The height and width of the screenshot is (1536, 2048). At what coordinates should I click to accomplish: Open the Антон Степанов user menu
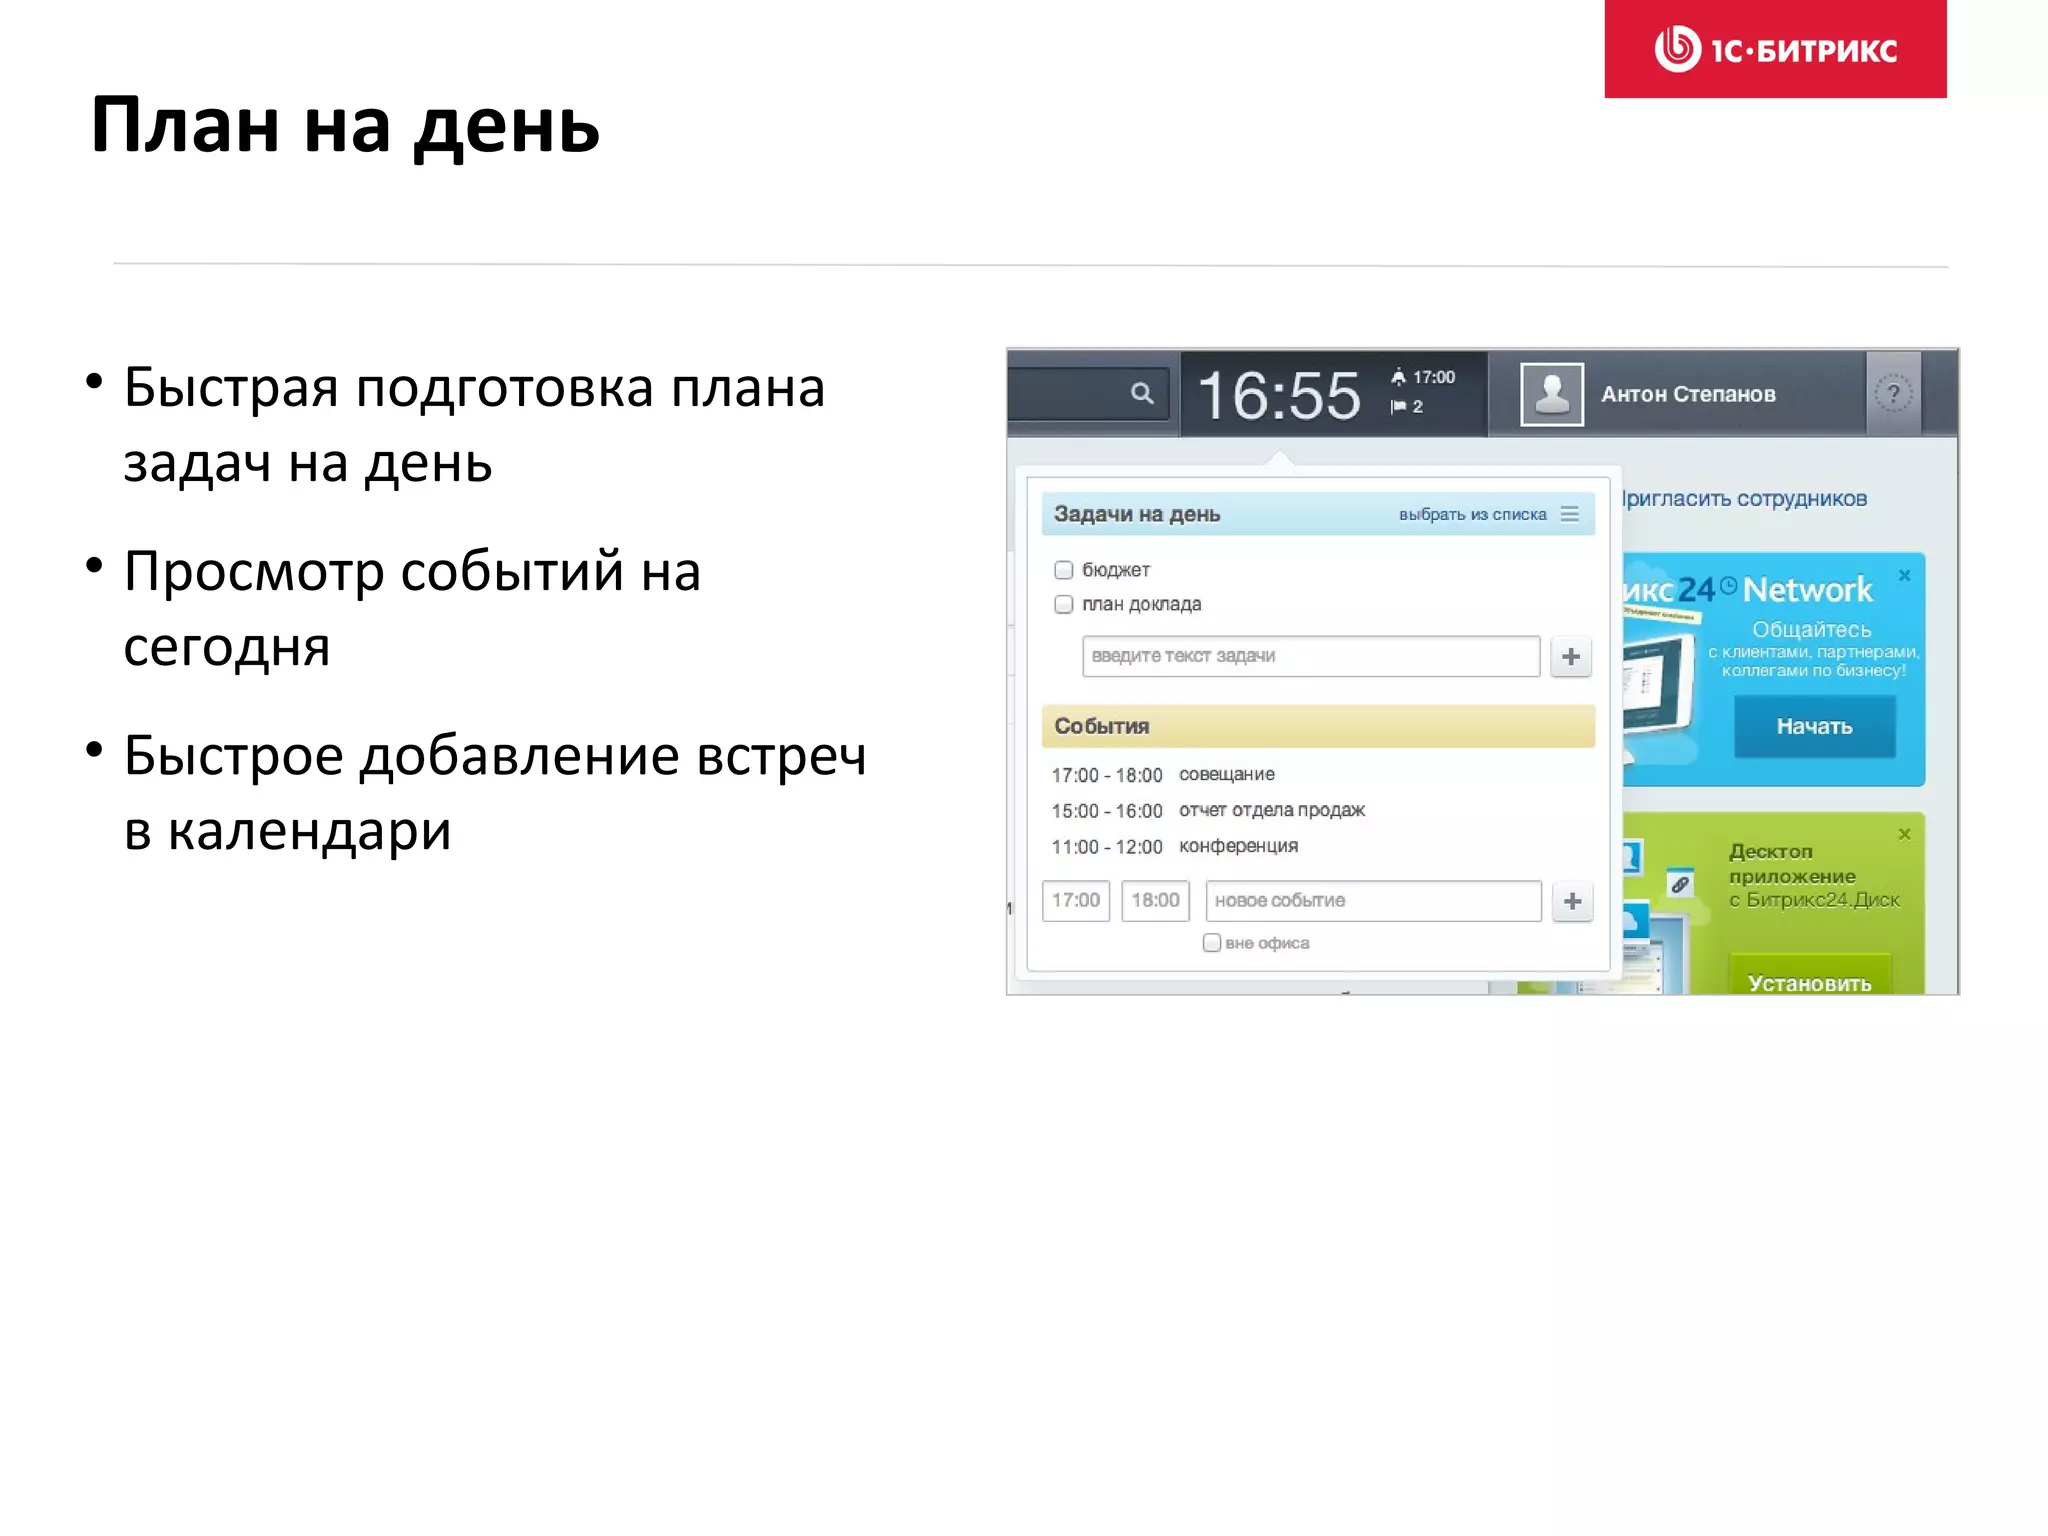pos(1688,394)
